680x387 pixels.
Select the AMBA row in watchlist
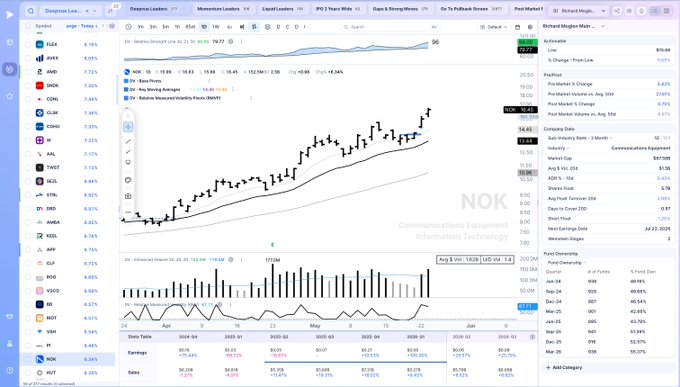pos(68,222)
